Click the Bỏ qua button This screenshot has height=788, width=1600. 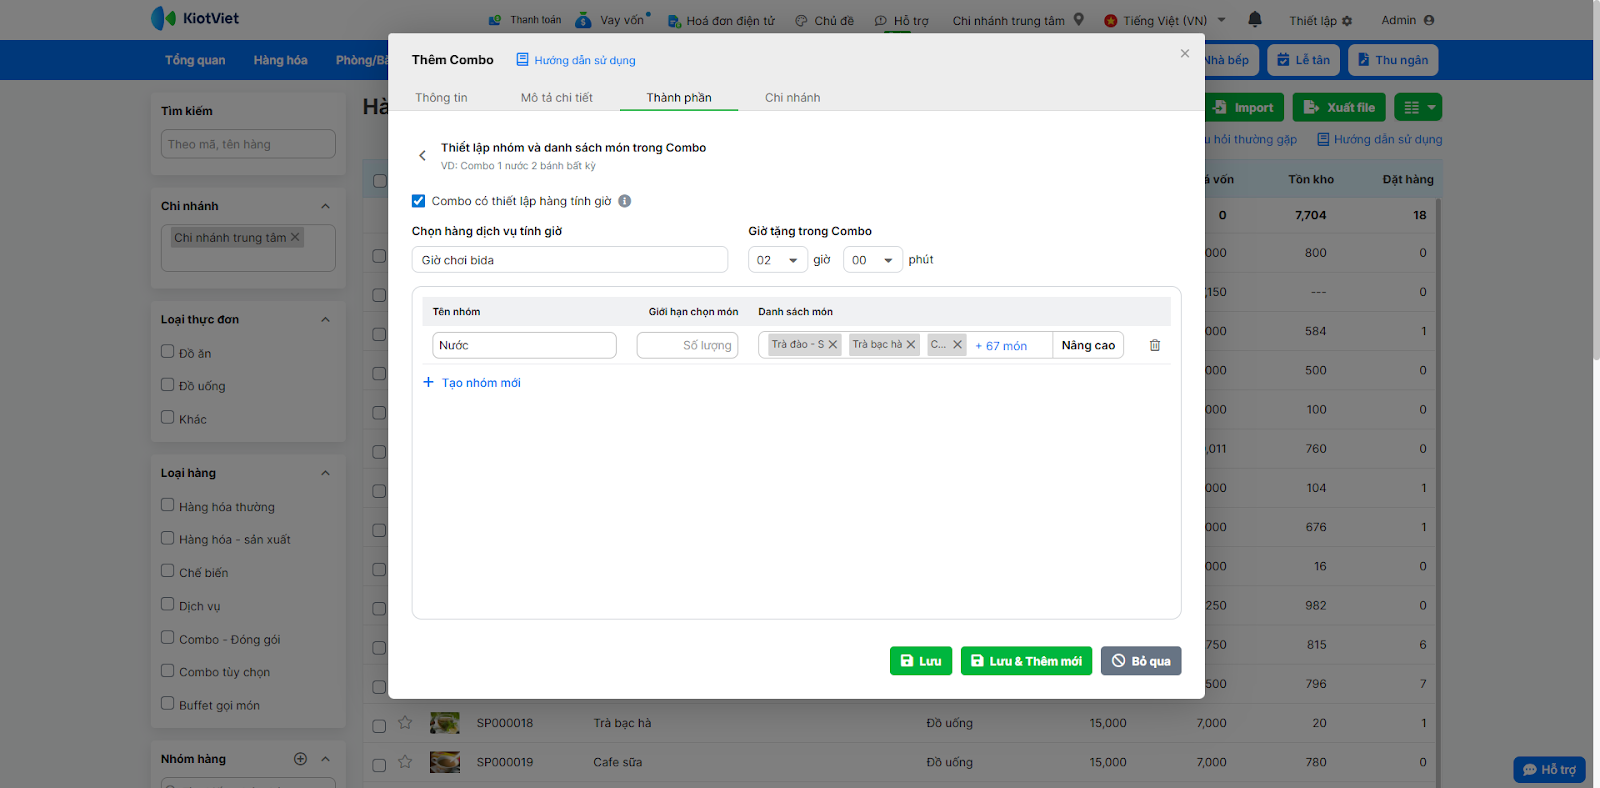pyautogui.click(x=1141, y=661)
